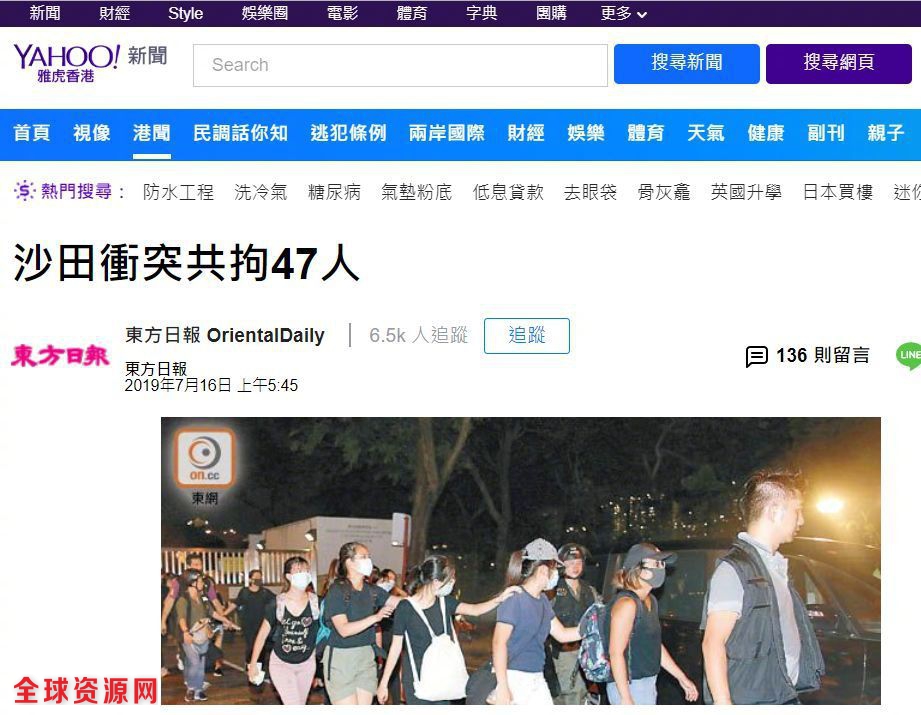921x715 pixels.
Task: Click the LINE share icon
Action: (908, 356)
